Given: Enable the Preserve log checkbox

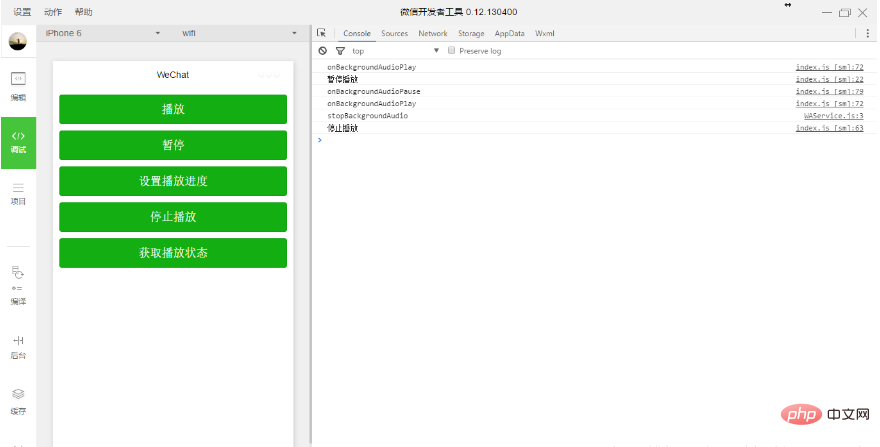Looking at the screenshot, I should point(451,51).
